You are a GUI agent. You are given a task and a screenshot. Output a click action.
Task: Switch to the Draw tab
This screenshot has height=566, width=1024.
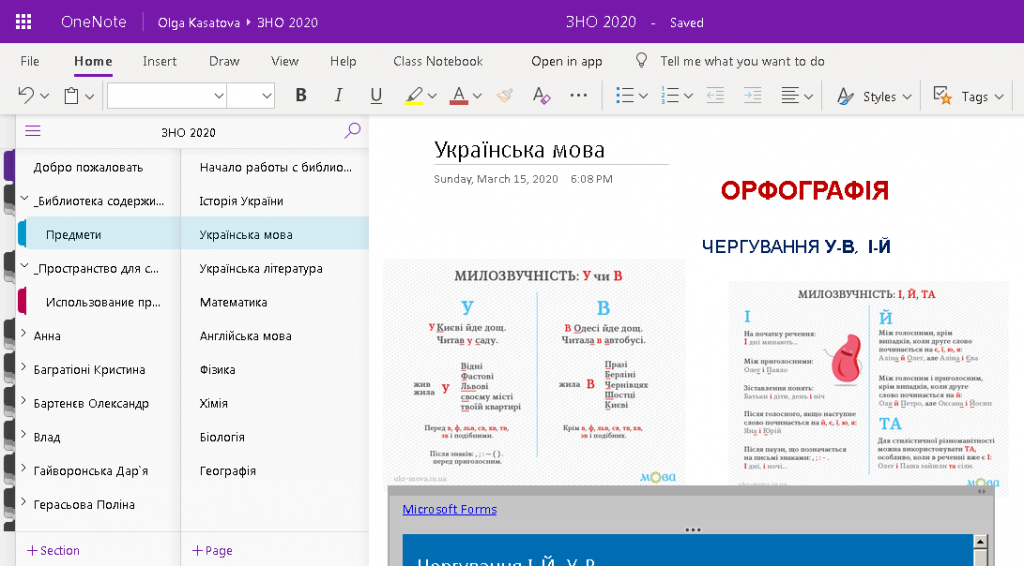224,61
